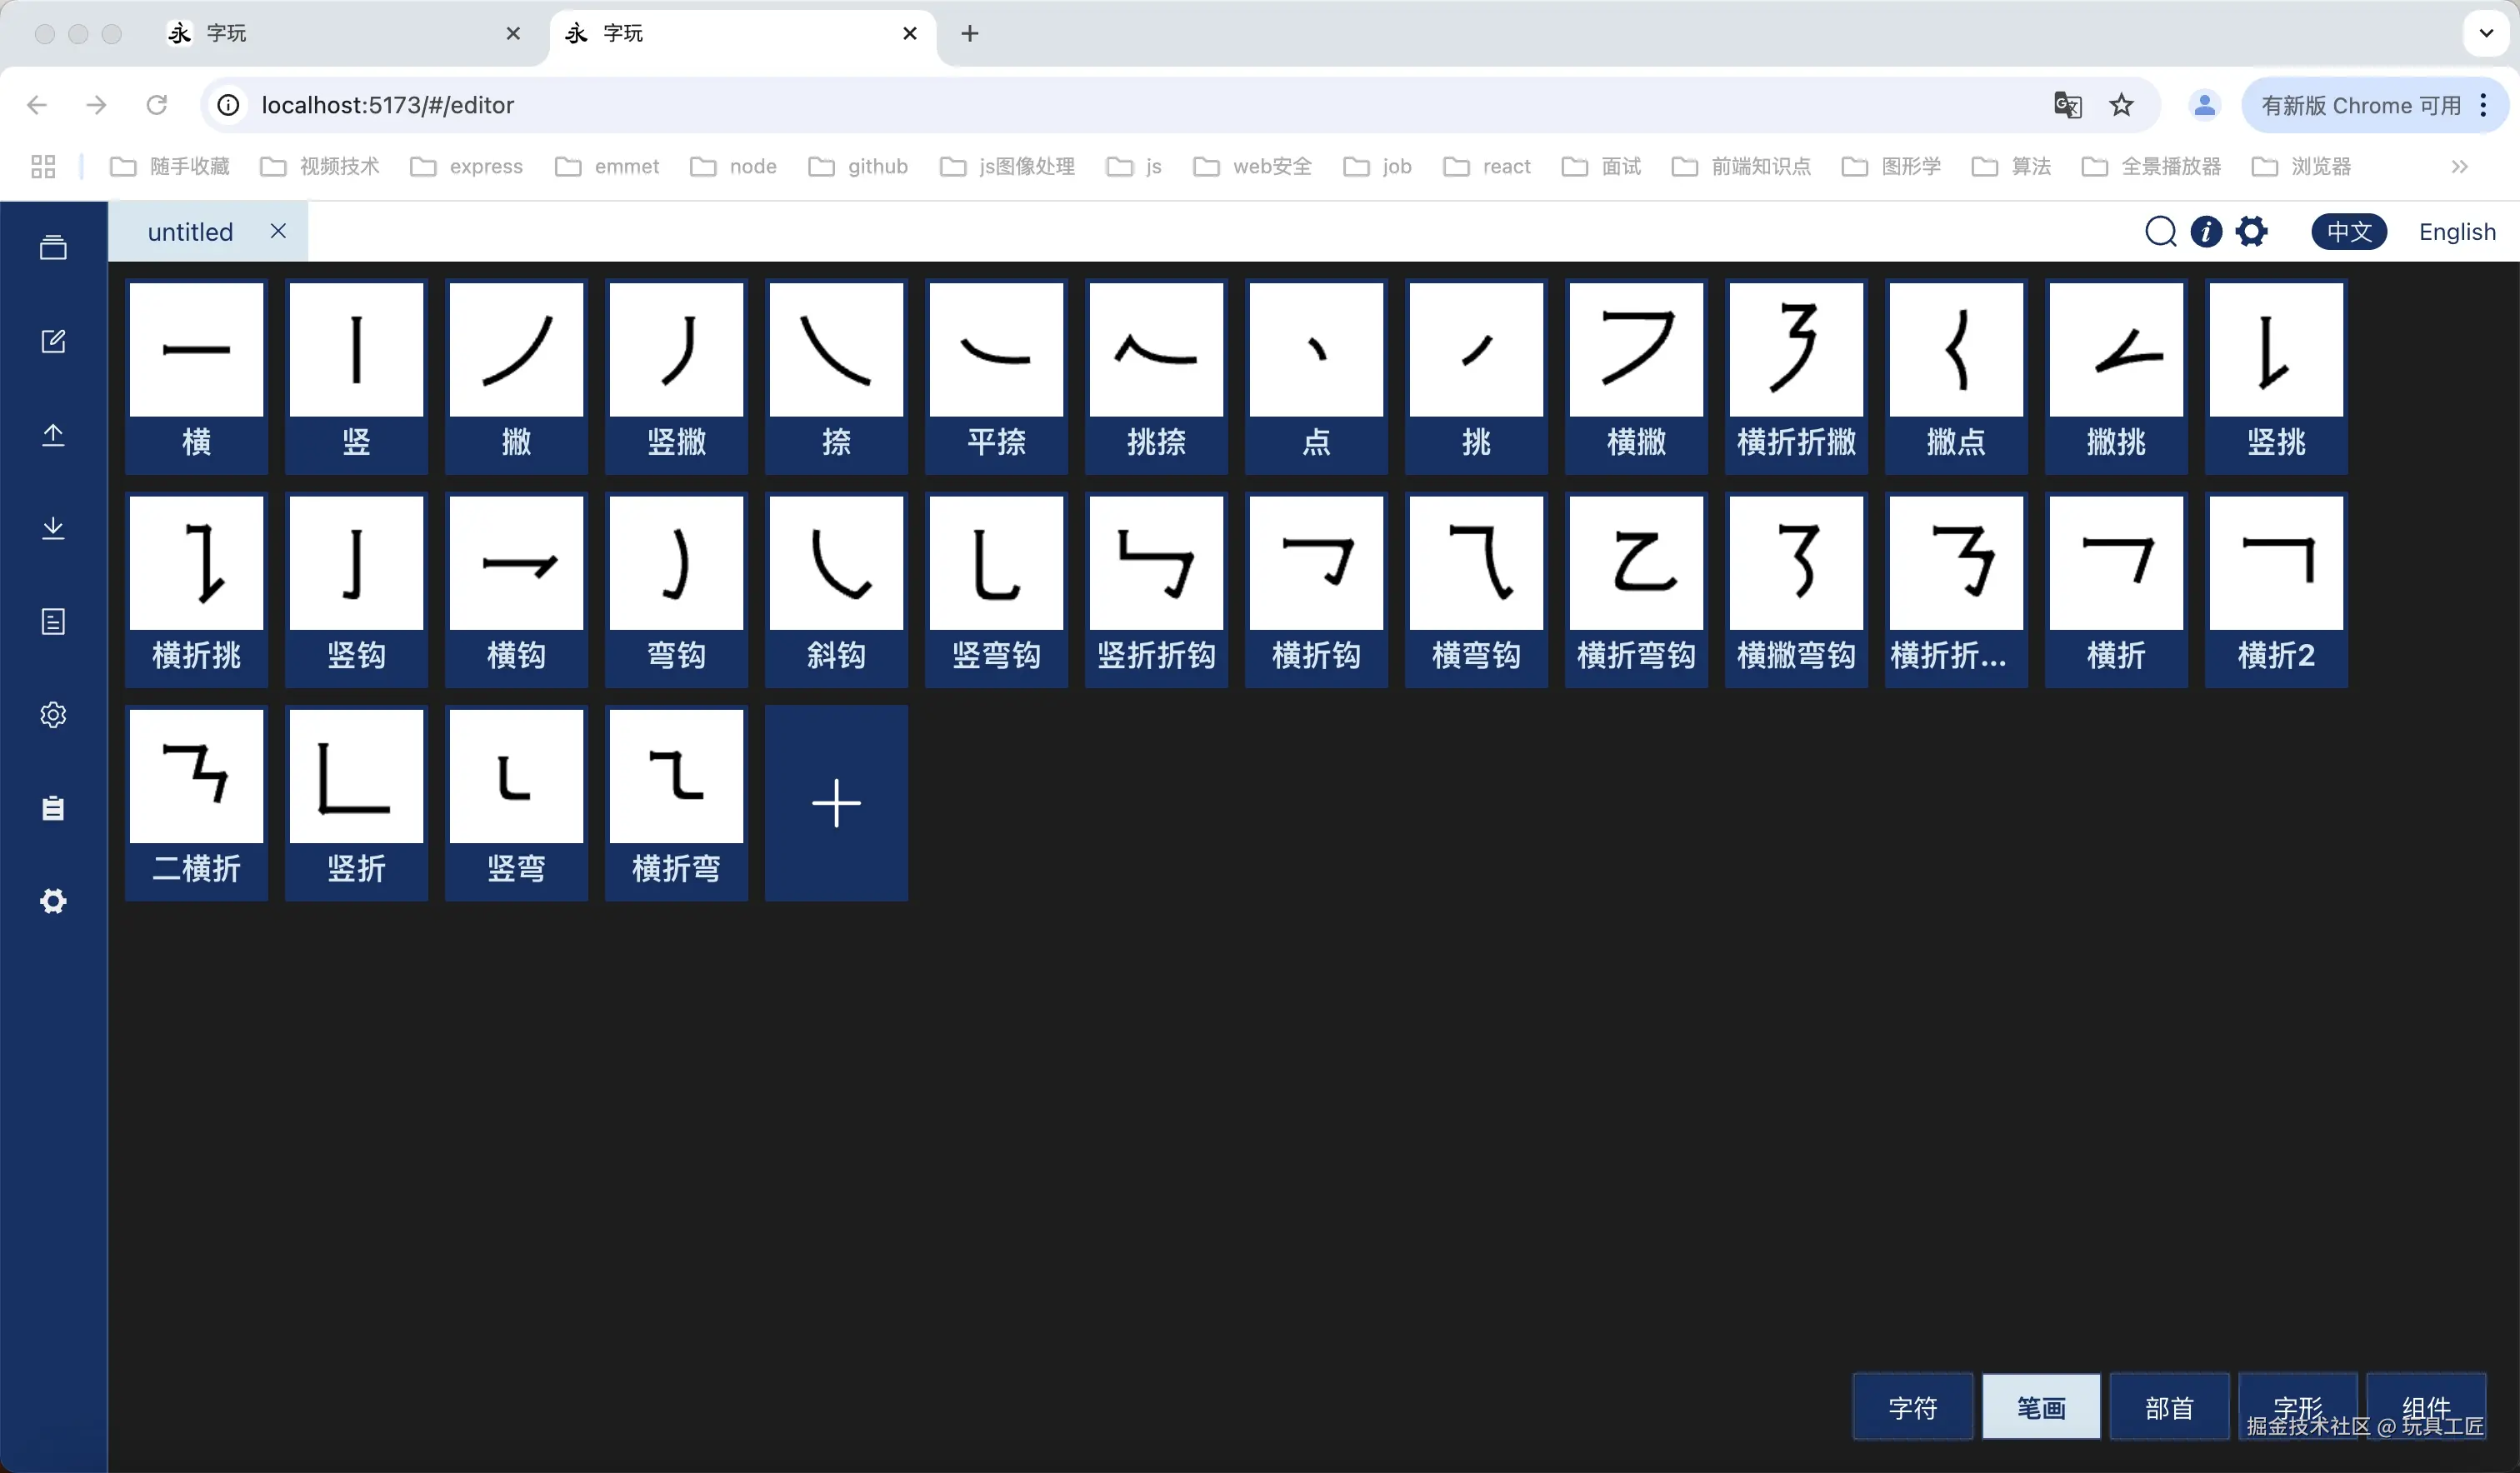Click the document list icon in sidebar
The image size is (2520, 1473).
53,622
